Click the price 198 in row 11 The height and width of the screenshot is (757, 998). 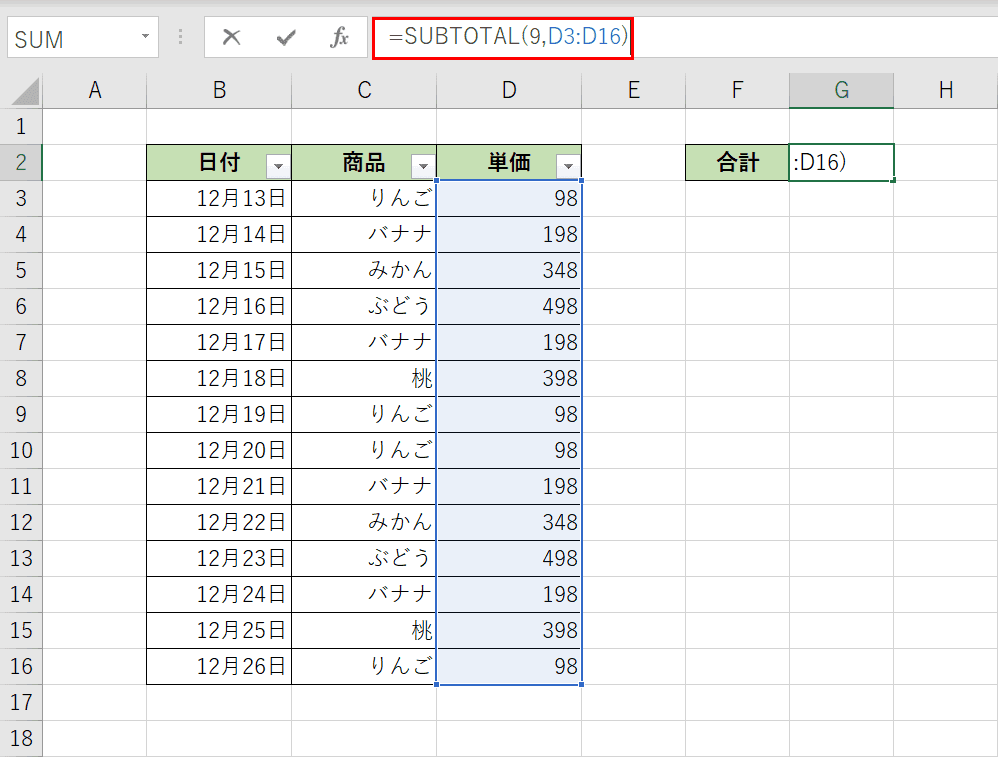pyautogui.click(x=509, y=486)
